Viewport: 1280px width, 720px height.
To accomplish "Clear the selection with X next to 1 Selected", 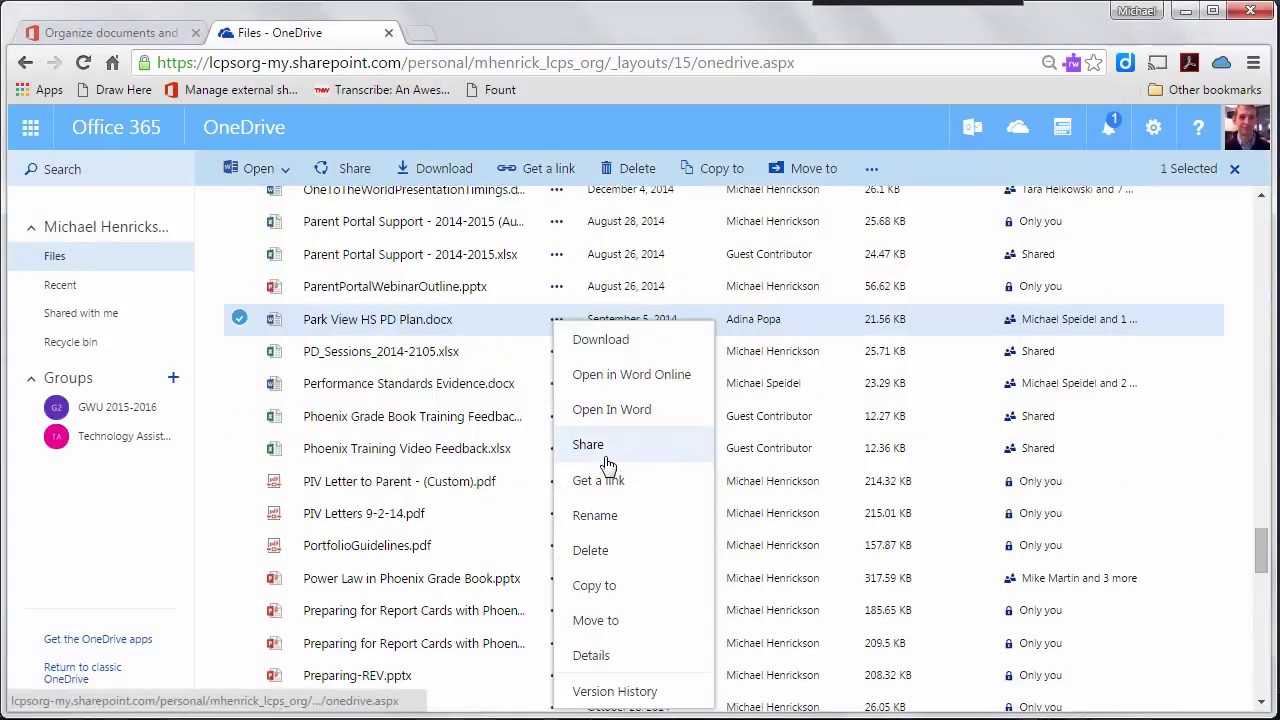I will tap(1234, 169).
